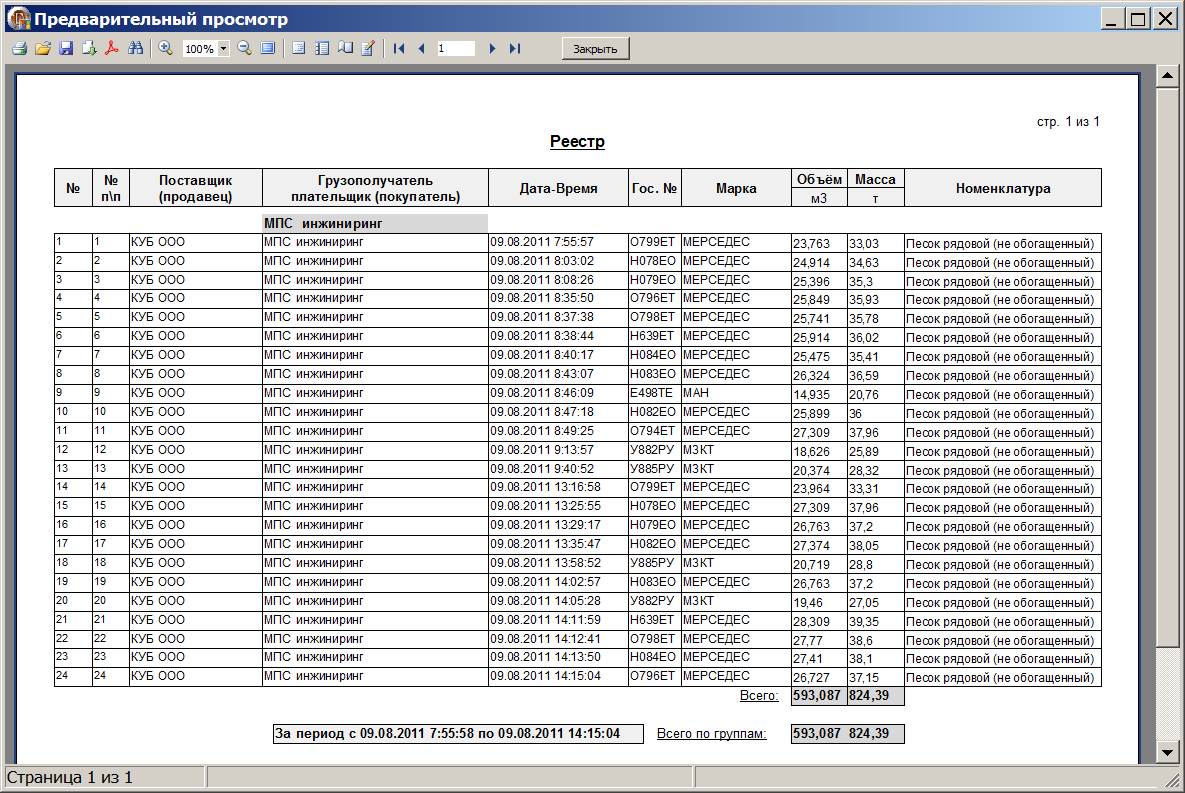The image size is (1185, 793).
Task: Edit the page with the pencil icon
Action: pos(368,48)
